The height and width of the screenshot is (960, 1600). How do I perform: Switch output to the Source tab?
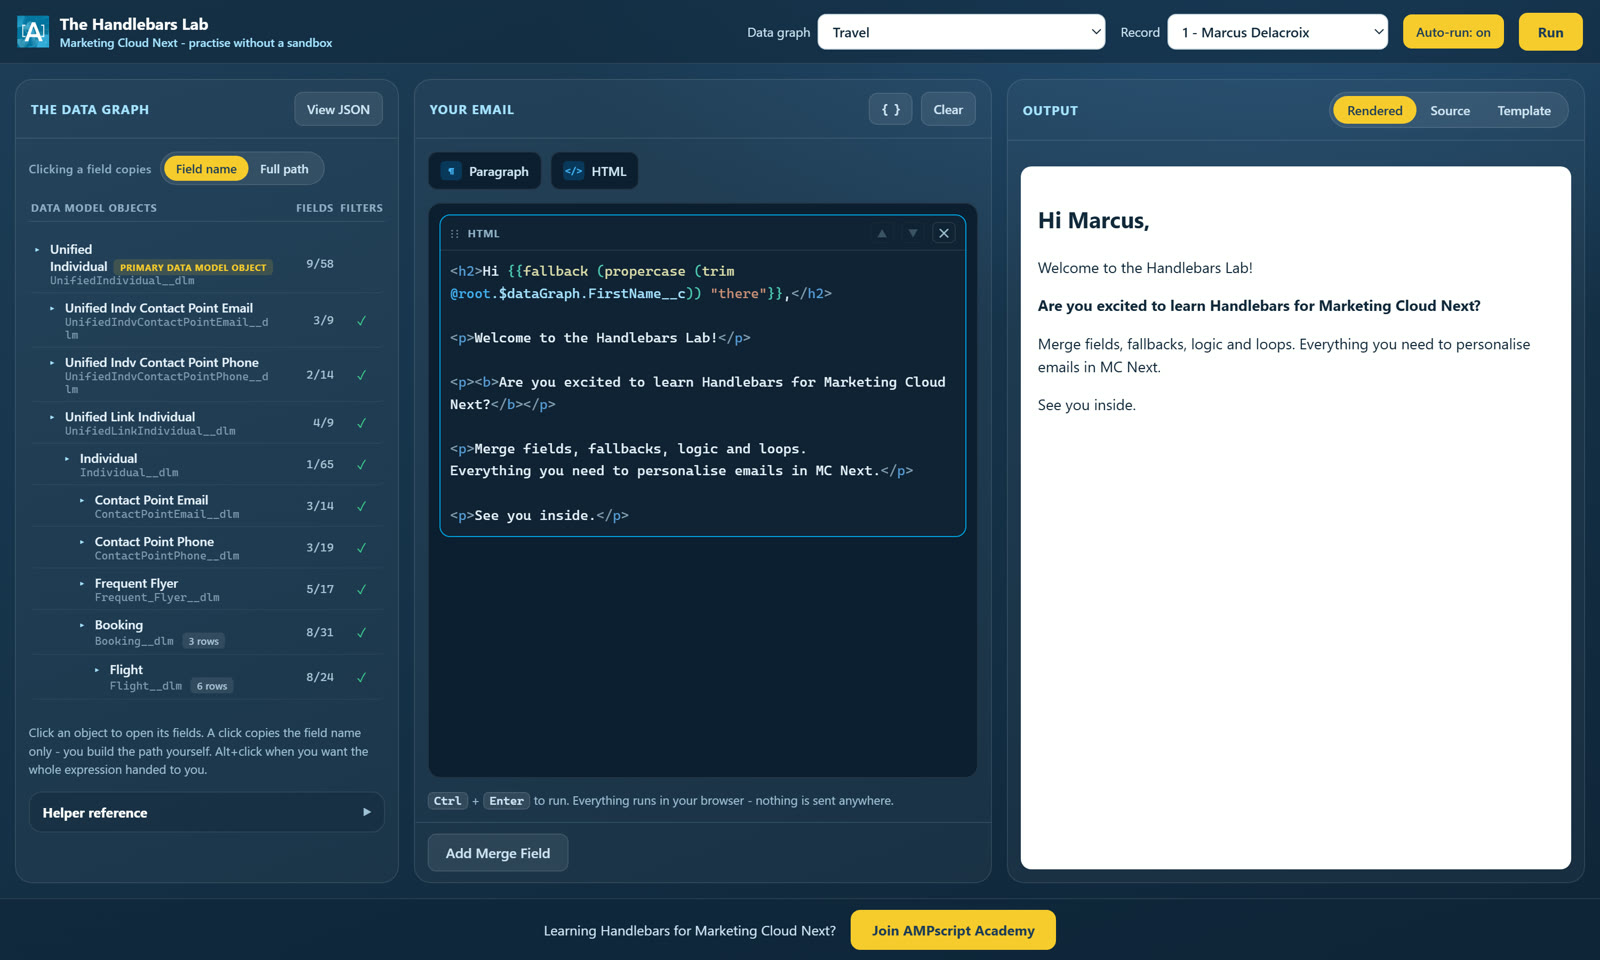(1450, 111)
